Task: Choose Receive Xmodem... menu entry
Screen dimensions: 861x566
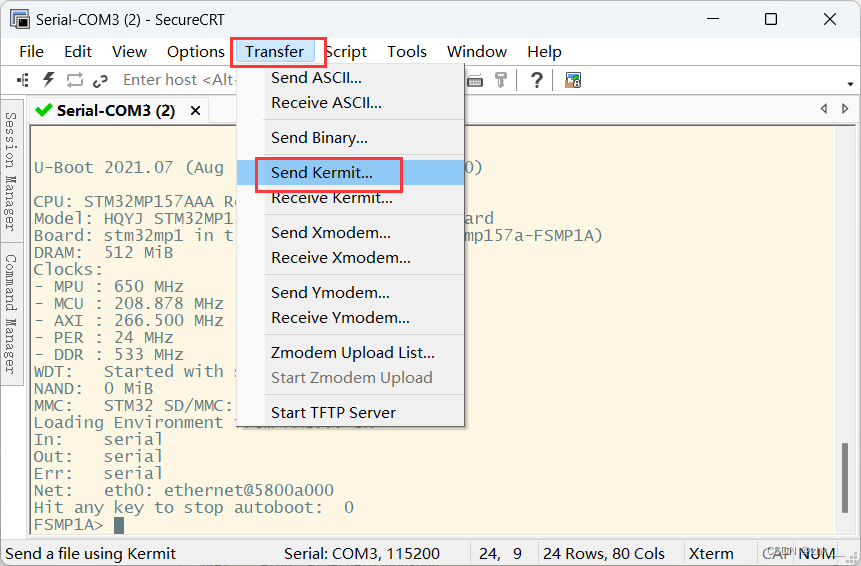Action: tap(350, 257)
